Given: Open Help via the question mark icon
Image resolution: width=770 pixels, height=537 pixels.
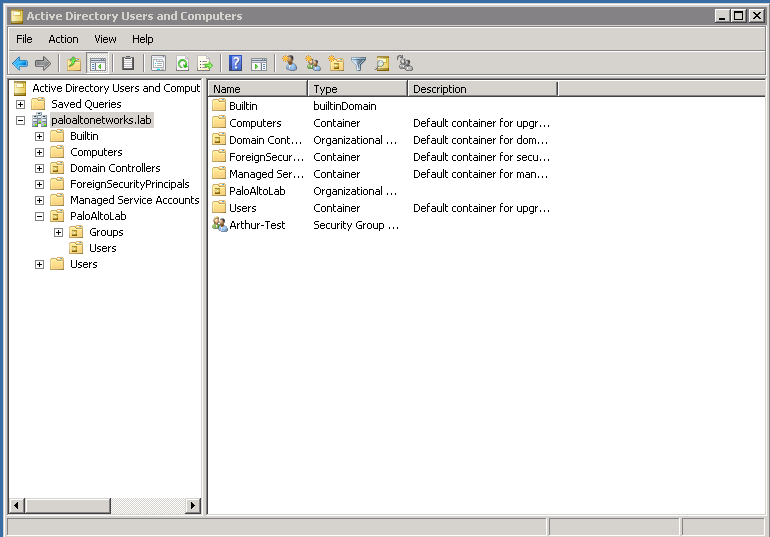Looking at the screenshot, I should 236,64.
